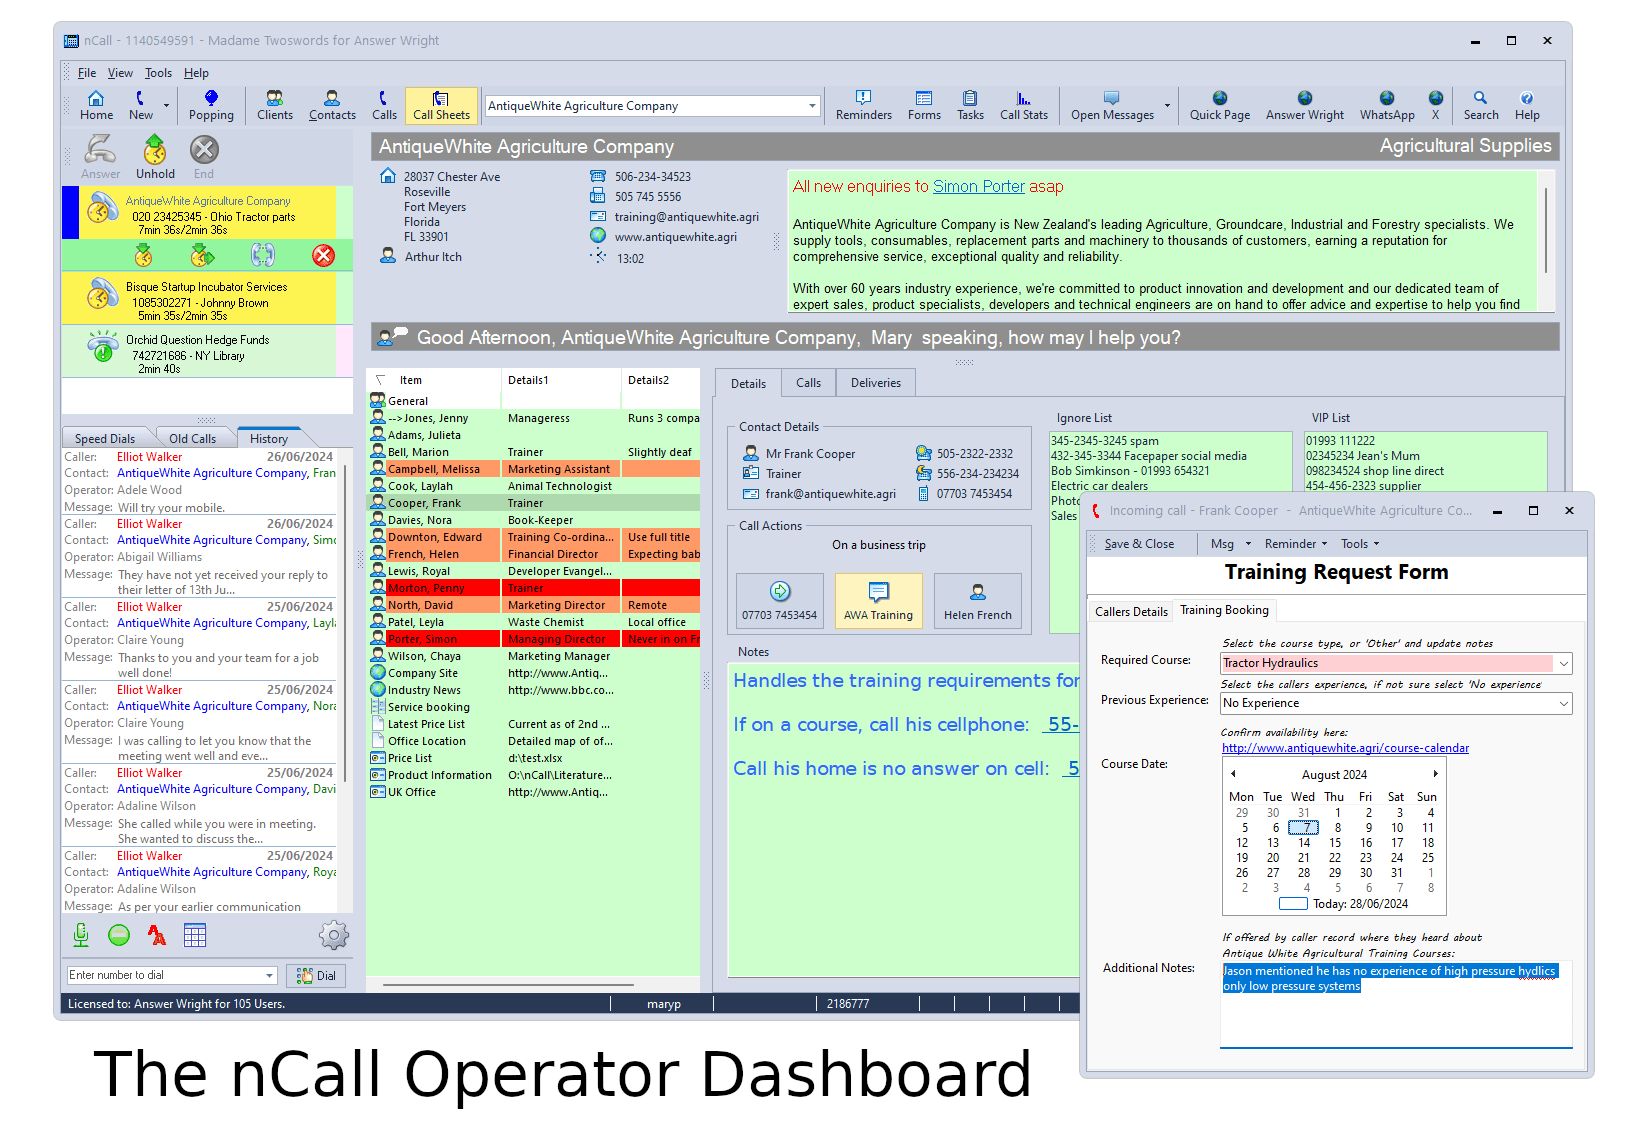Click the company info panel scrollbar

point(1546,229)
